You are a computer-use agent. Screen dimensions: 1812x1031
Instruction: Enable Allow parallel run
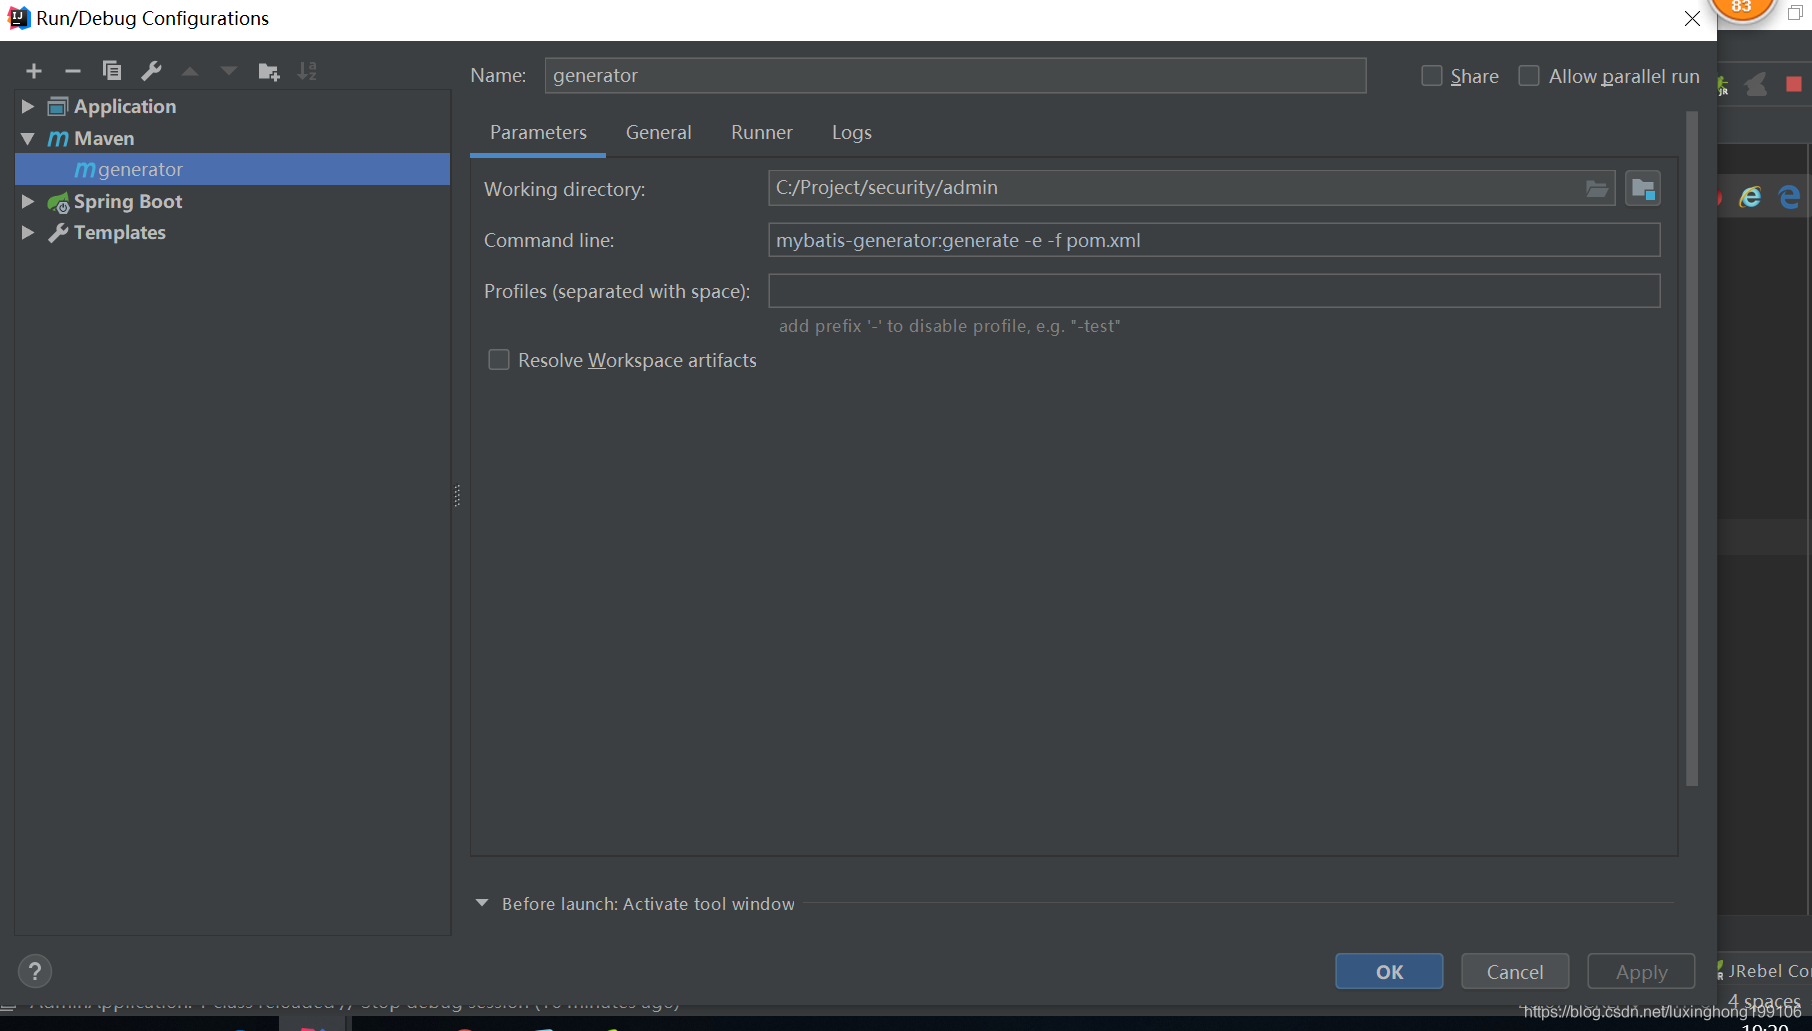1529,76
